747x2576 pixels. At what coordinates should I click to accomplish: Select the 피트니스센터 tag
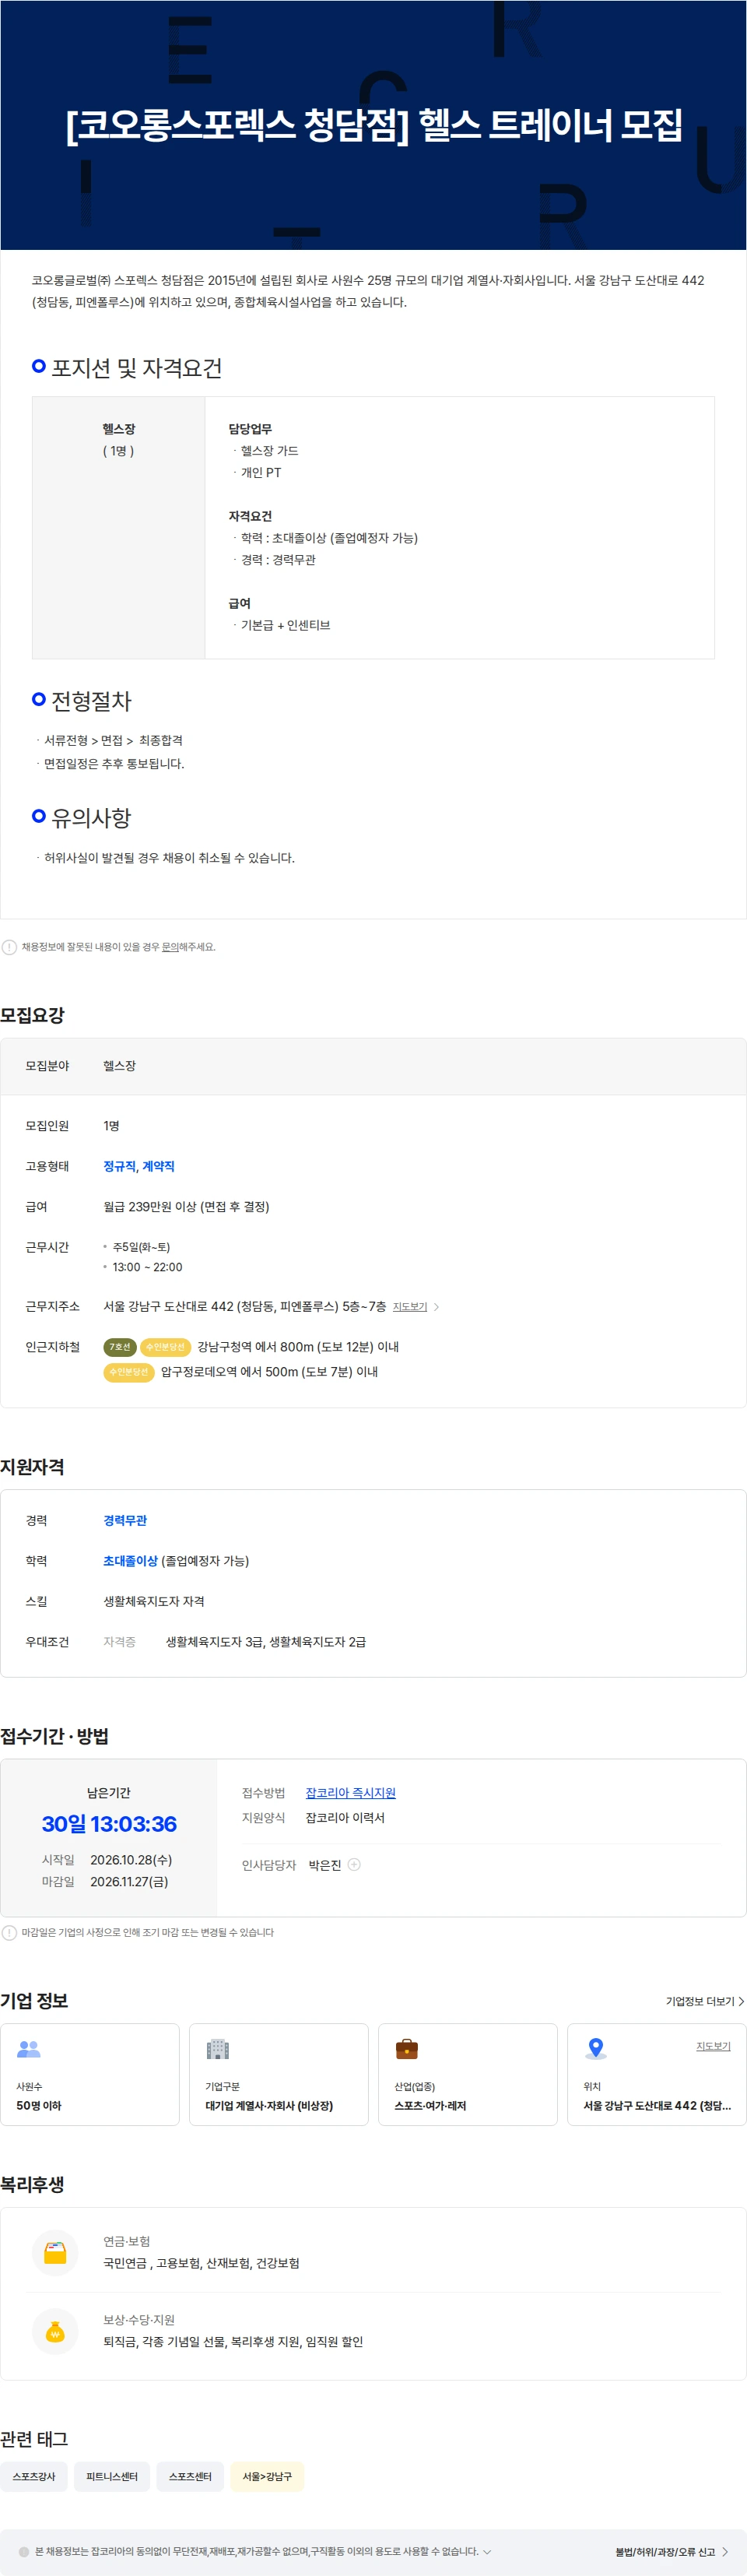(112, 2476)
